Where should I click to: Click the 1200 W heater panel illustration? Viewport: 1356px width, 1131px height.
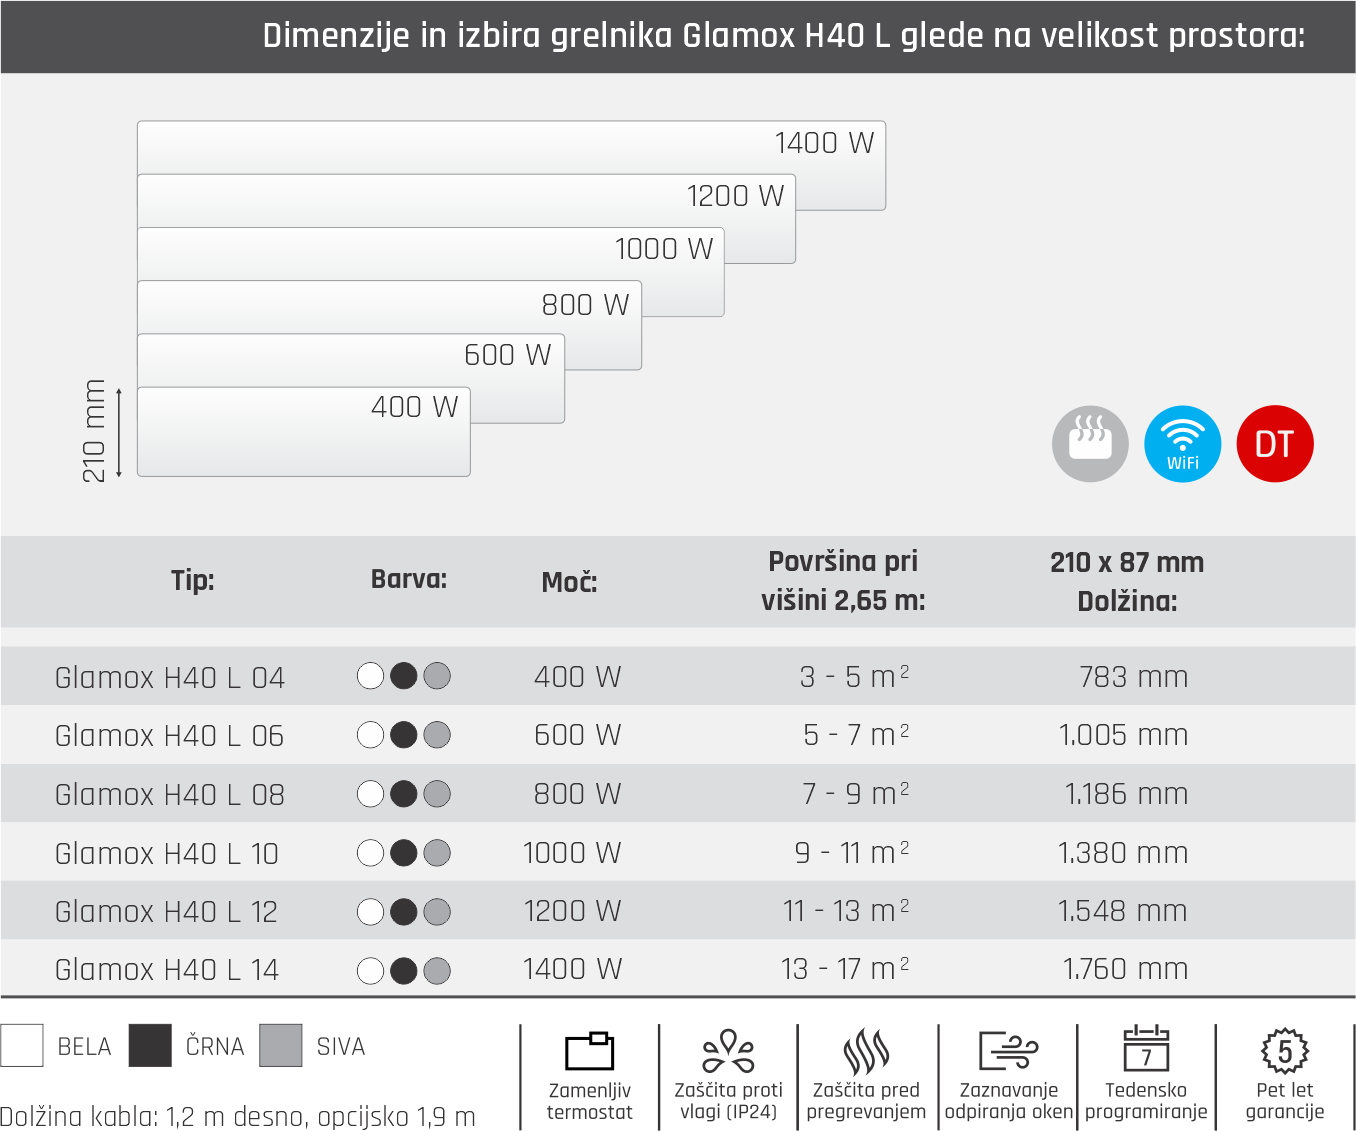point(466,201)
